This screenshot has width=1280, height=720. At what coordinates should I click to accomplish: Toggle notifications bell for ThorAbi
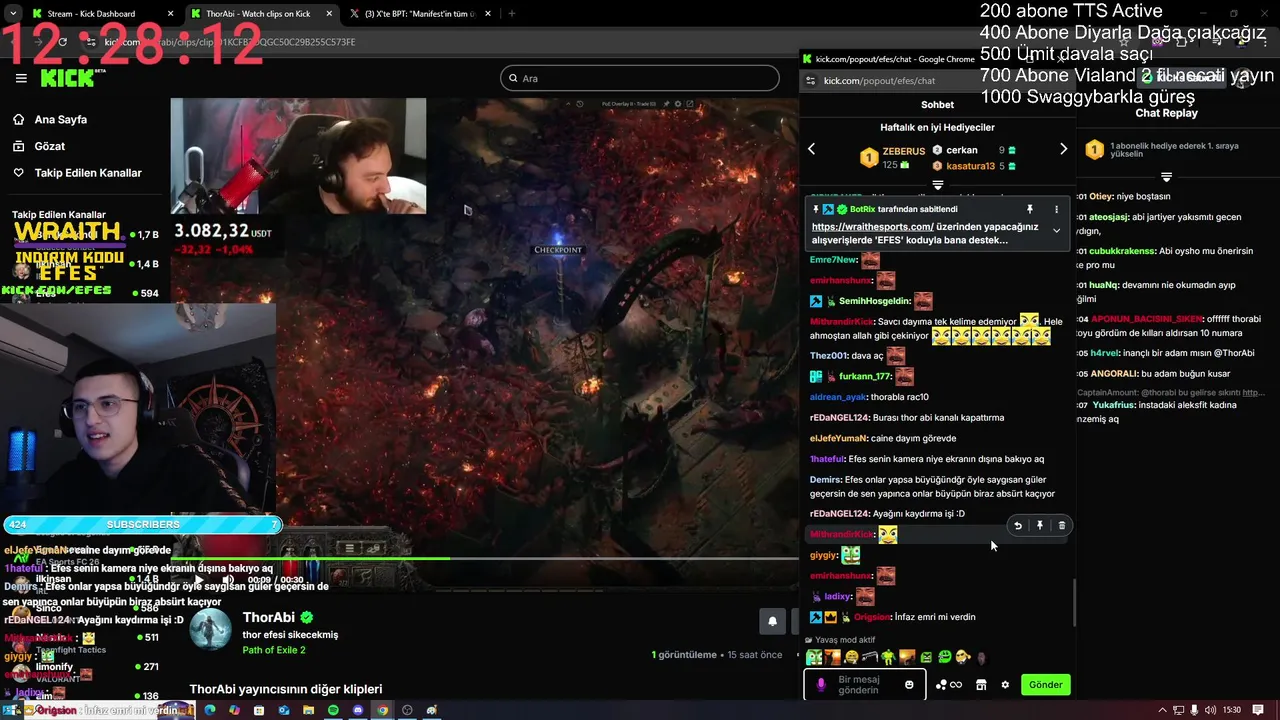(772, 621)
